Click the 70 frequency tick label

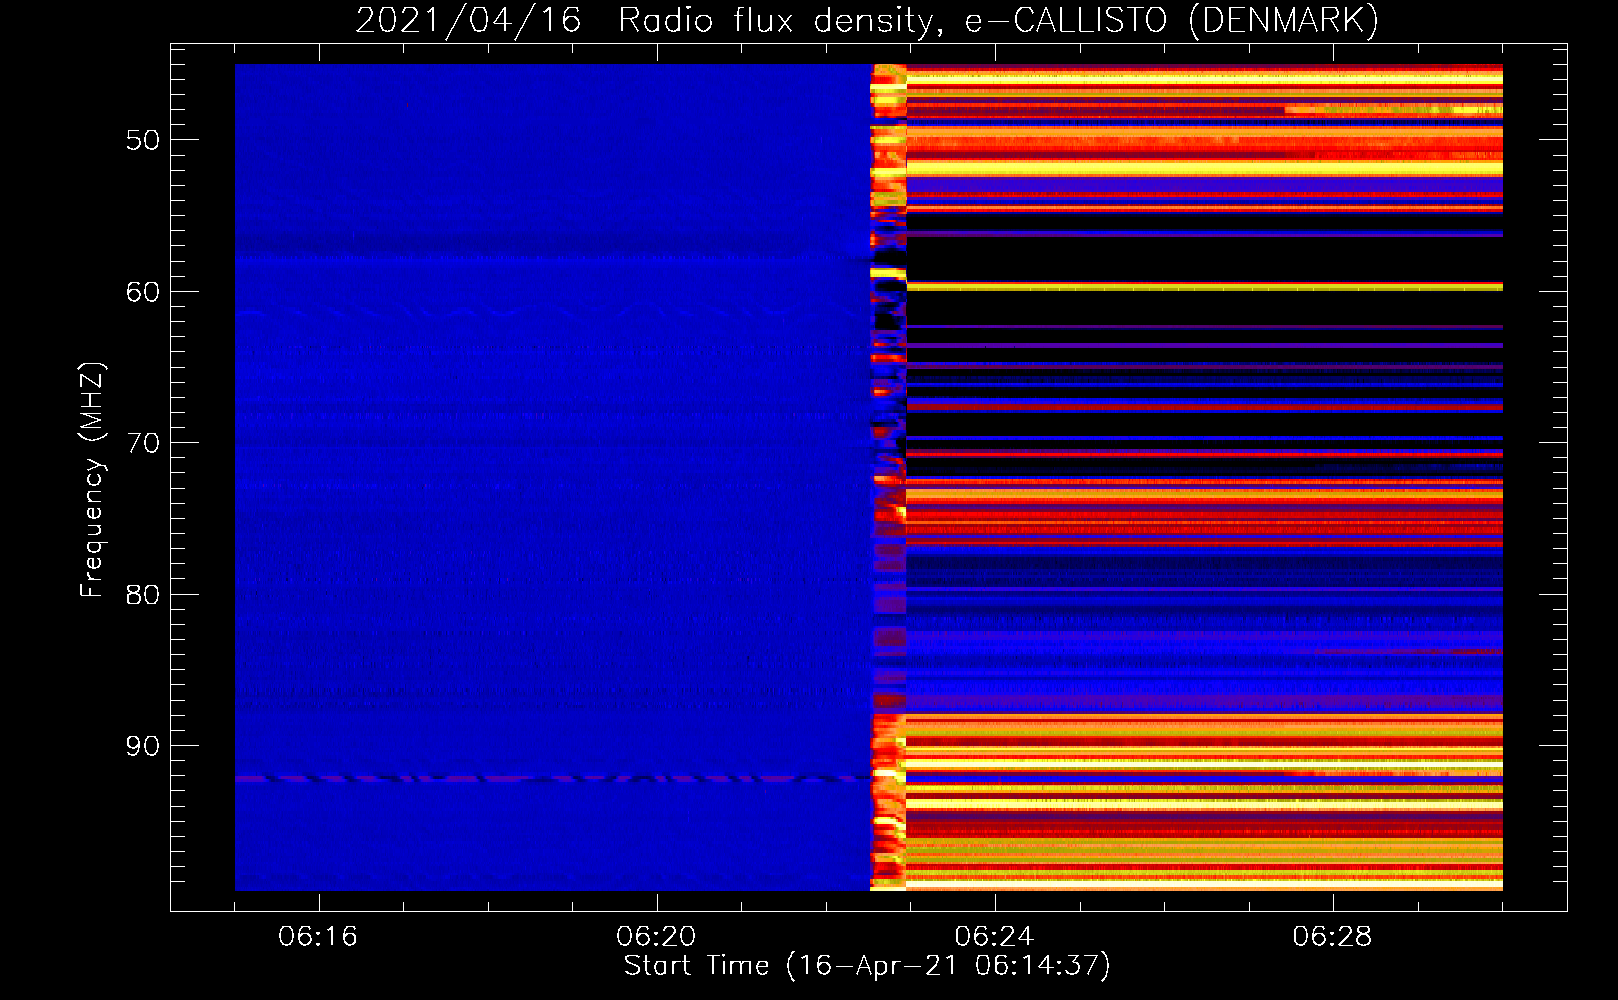[x=143, y=443]
